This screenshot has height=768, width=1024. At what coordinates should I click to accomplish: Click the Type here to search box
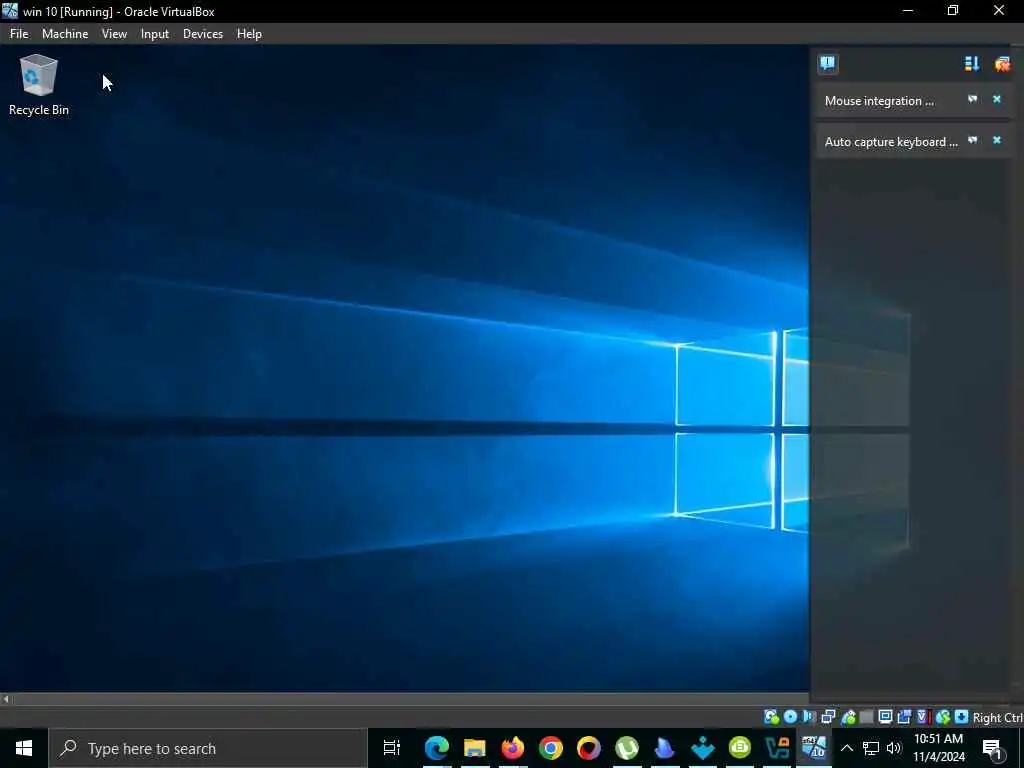click(208, 748)
